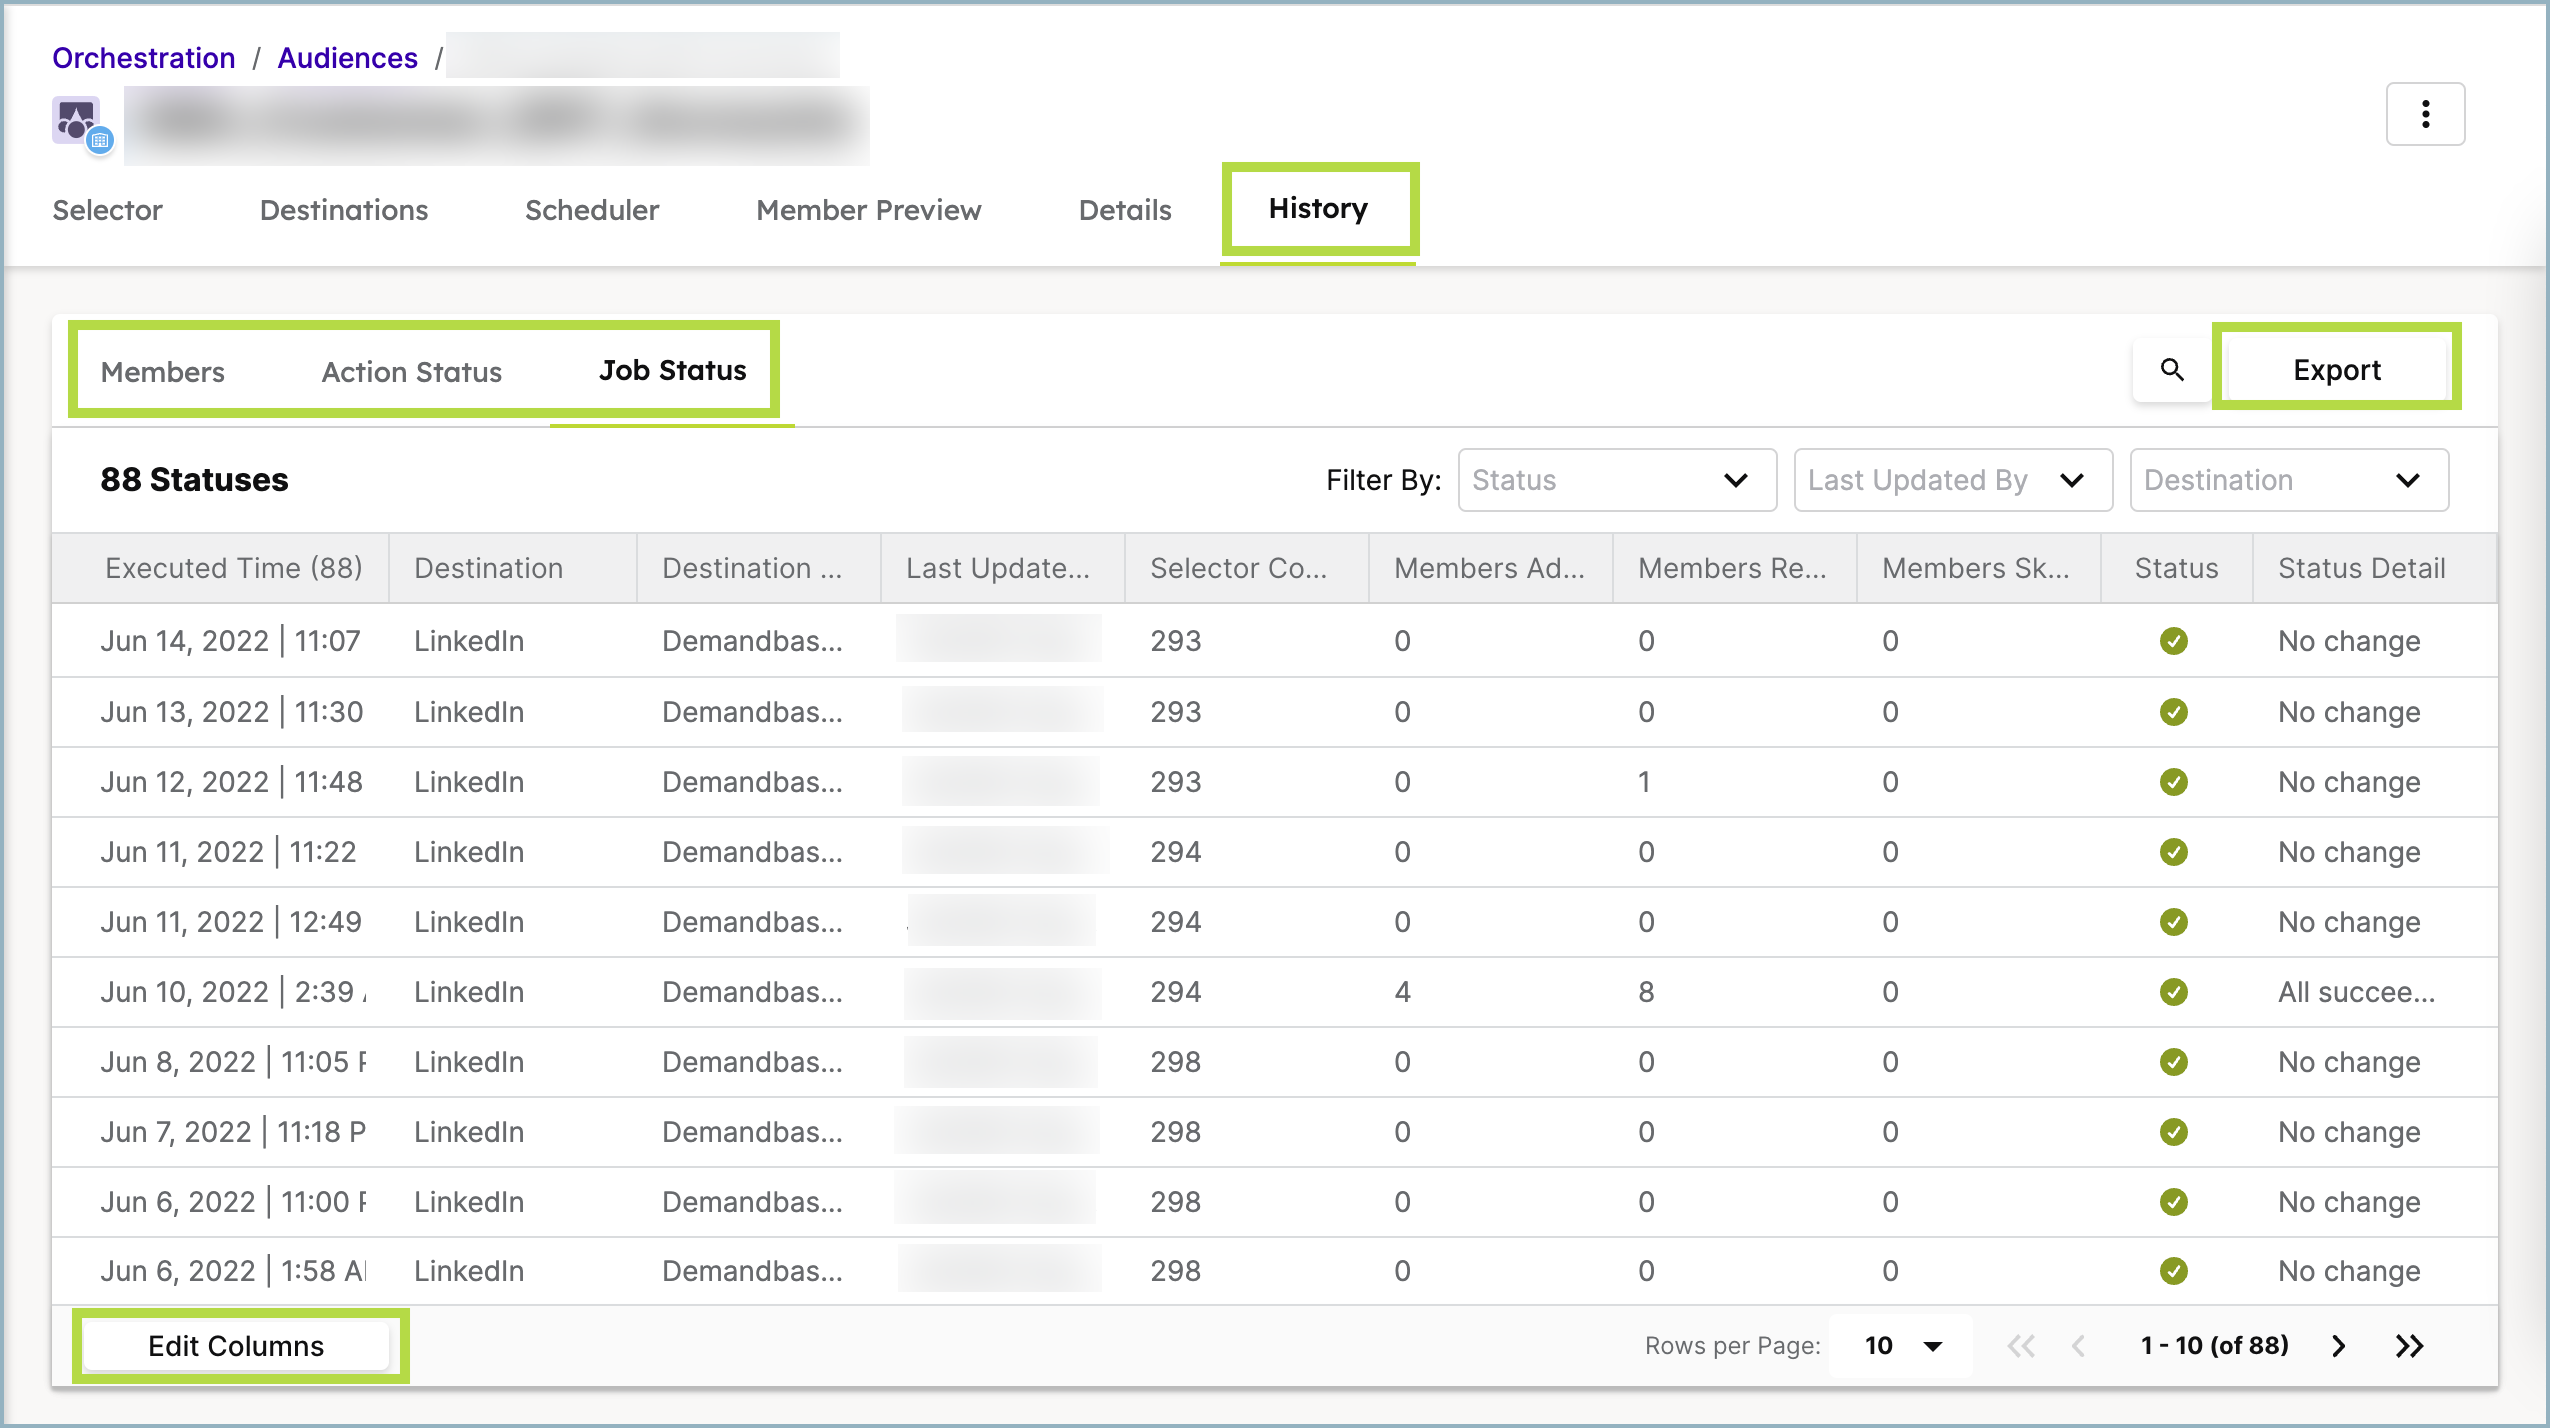The image size is (2550, 1428).
Task: Open the Rows per Page dropdown
Action: click(x=1902, y=1346)
